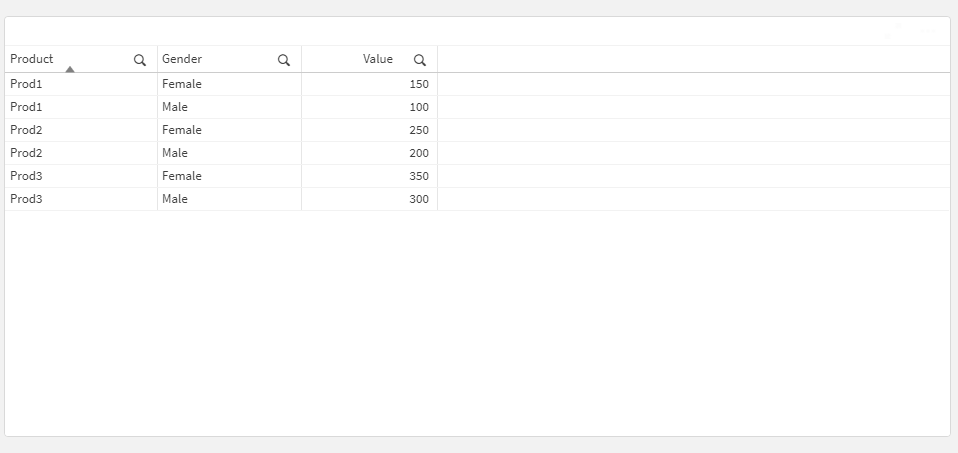This screenshot has width=958, height=453.
Task: Click the value 300 cell
Action: [419, 199]
